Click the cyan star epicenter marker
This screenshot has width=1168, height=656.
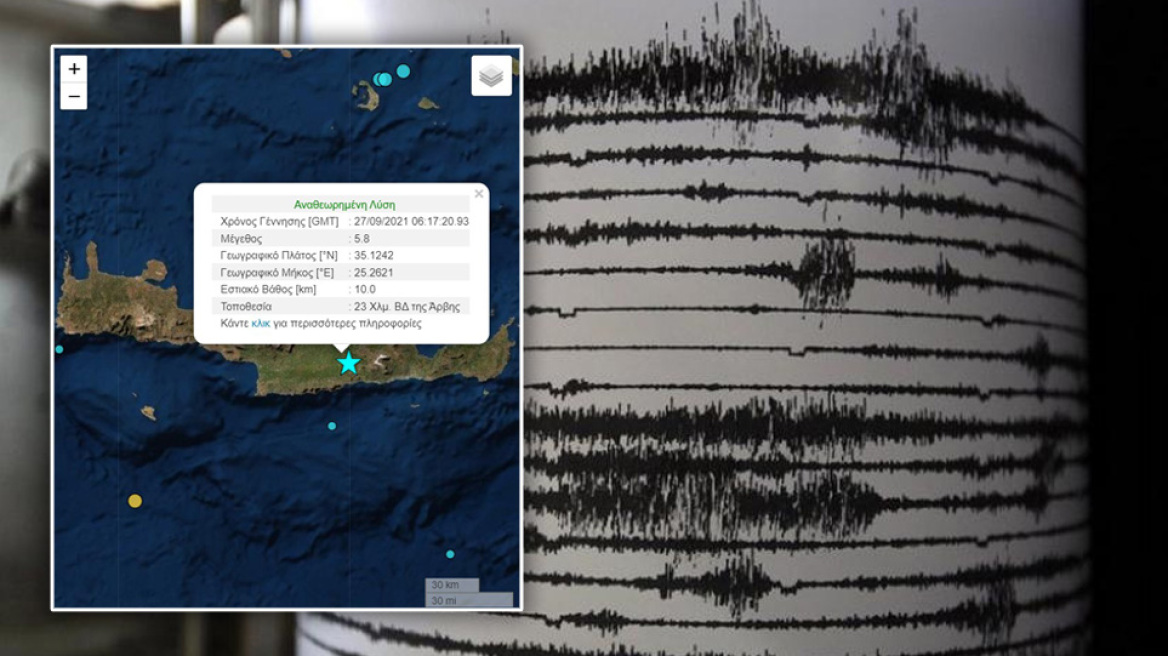coord(348,363)
